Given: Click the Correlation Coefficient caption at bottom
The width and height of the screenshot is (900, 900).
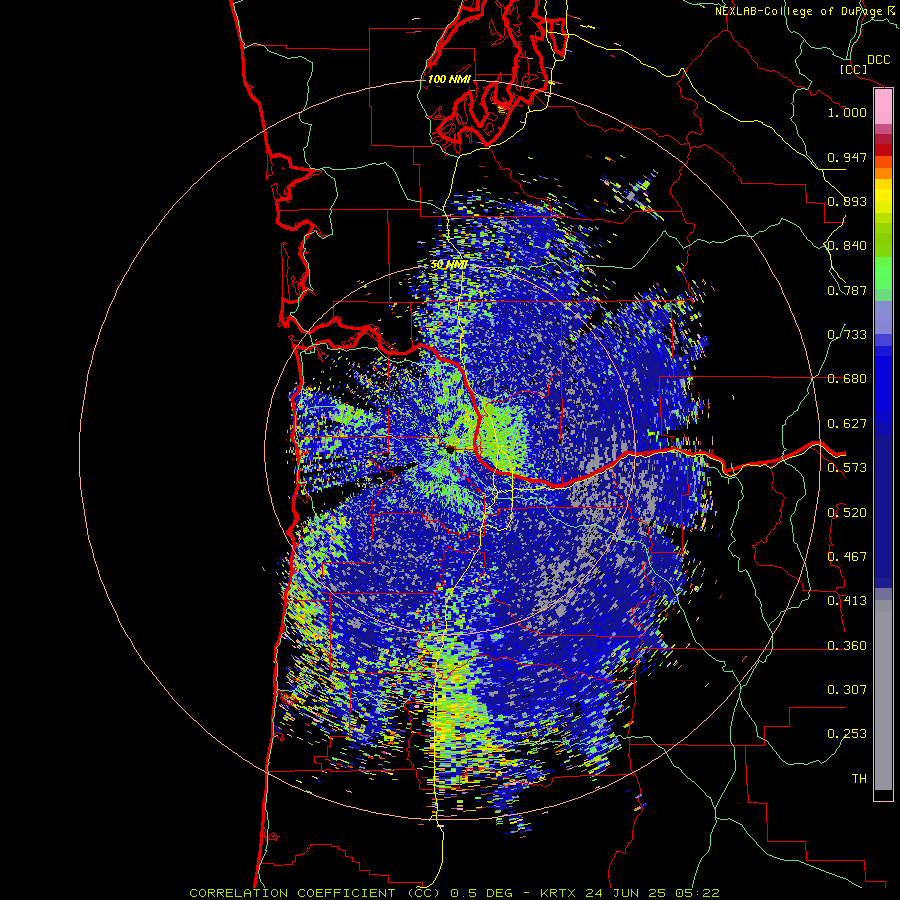Looking at the screenshot, I should (x=454, y=893).
